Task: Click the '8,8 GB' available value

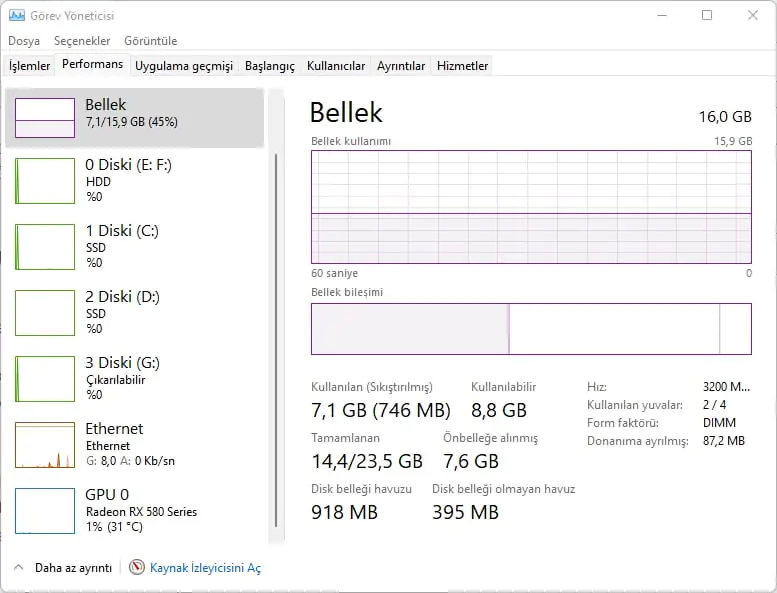Action: pos(499,410)
